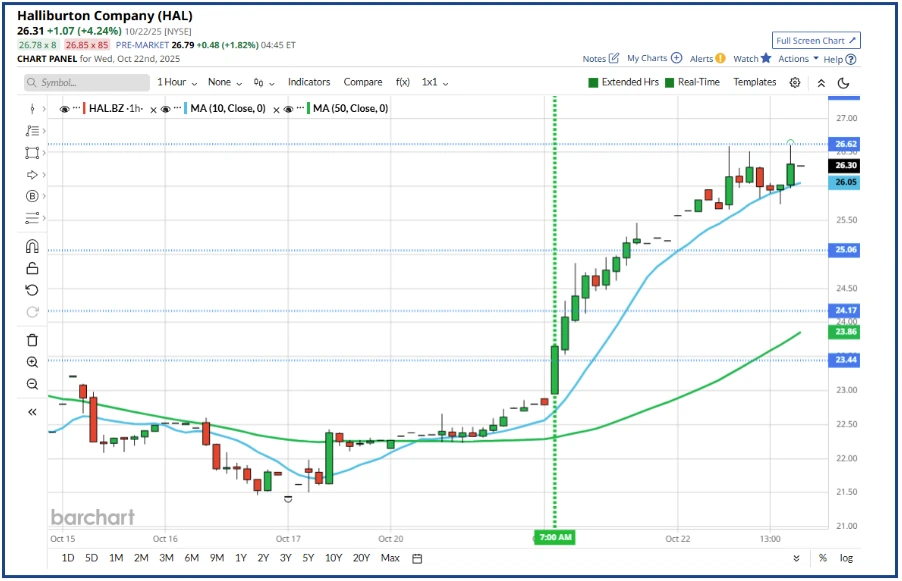Toggle the Extended Hrs checkbox
Image resolution: width=902 pixels, height=581 pixels.
592,82
